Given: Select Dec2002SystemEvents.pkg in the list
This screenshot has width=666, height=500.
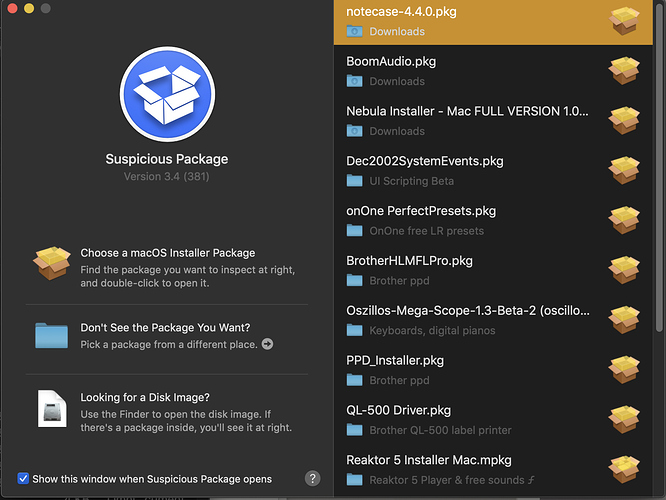Looking at the screenshot, I should click(493, 170).
